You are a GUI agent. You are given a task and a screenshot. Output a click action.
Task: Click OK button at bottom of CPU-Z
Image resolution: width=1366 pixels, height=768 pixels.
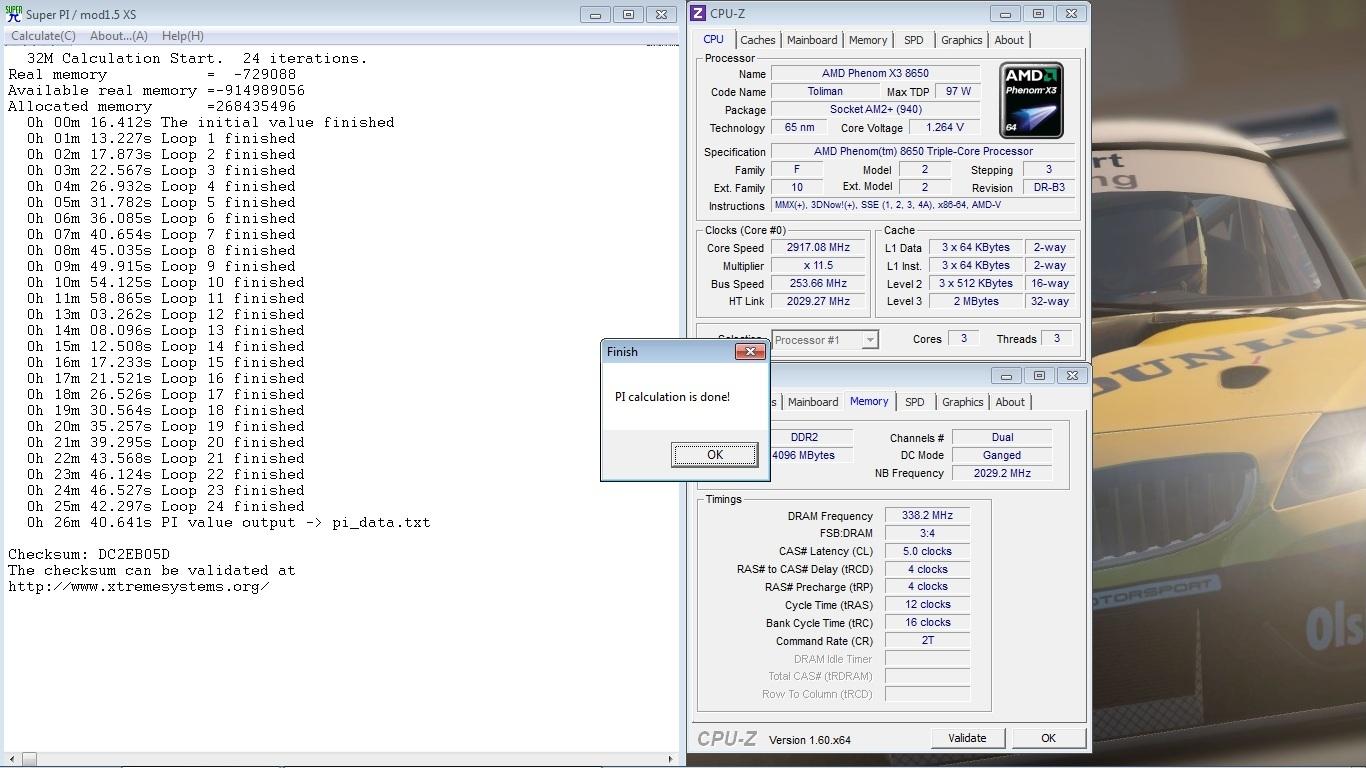[1048, 738]
